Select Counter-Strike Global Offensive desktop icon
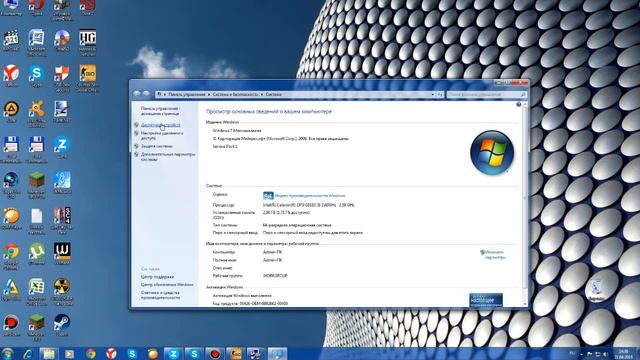The width and height of the screenshot is (640, 360). [x=87, y=78]
